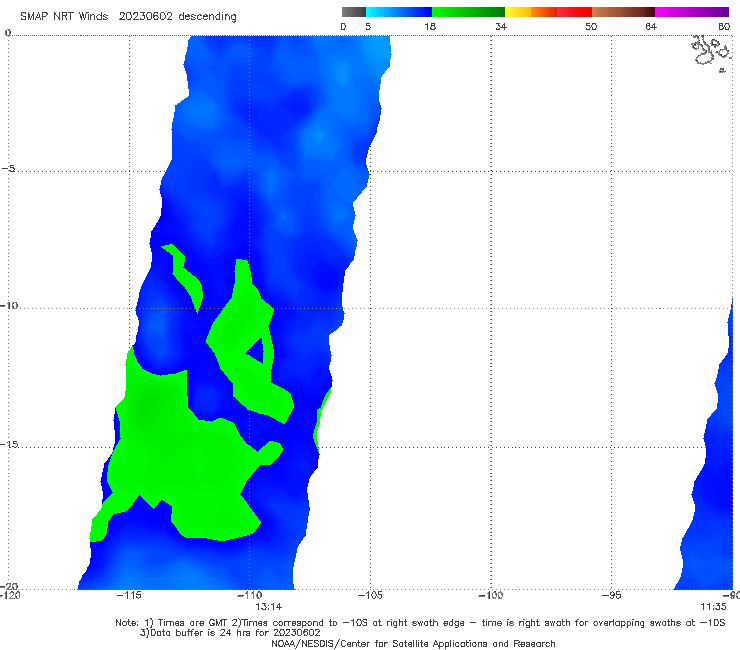Click longitude label '-110'

[249, 595]
